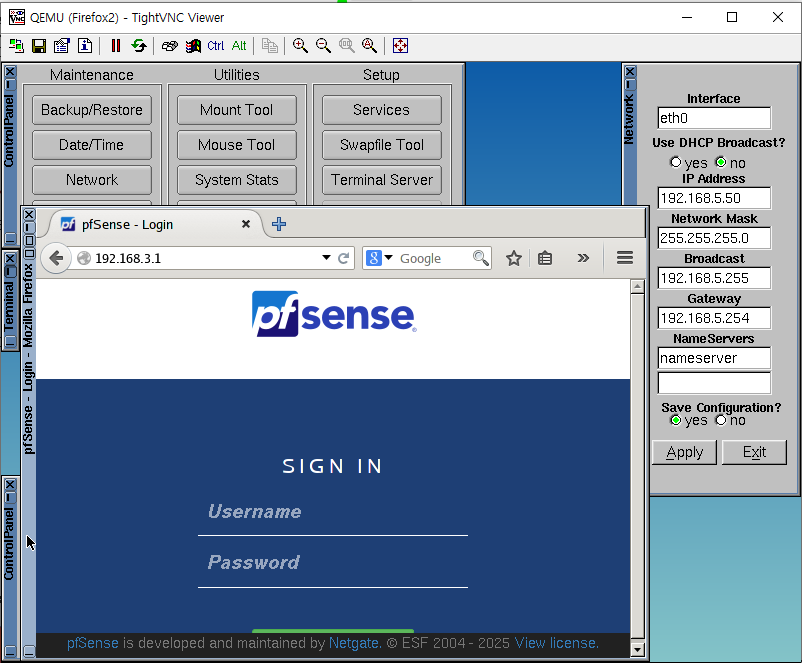The height and width of the screenshot is (663, 802).
Task: Expand the toolbar overflow chevron
Action: tap(583, 258)
